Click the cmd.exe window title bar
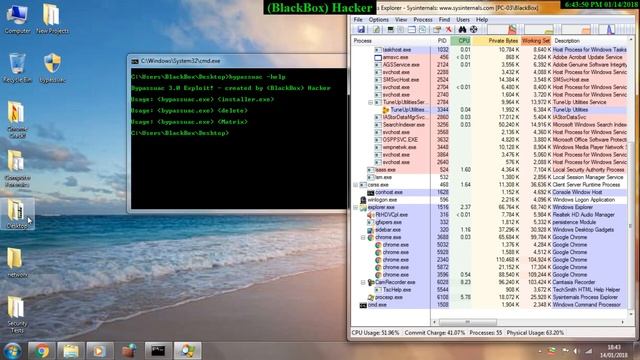This screenshot has height=360, width=640. [x=238, y=61]
